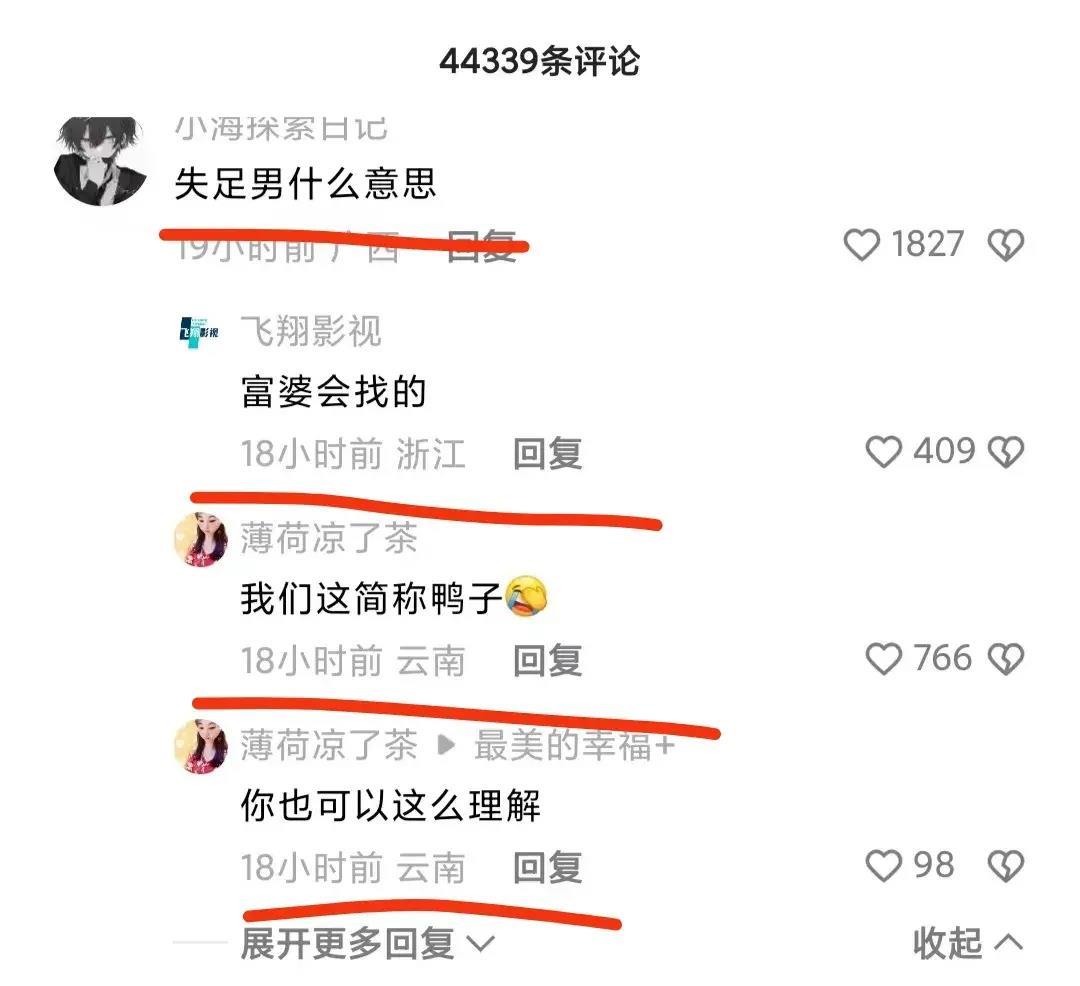Image resolution: width=1080 pixels, height=986 pixels.
Task: Reply to the 失足男什么意思 comment
Action: pos(481,246)
